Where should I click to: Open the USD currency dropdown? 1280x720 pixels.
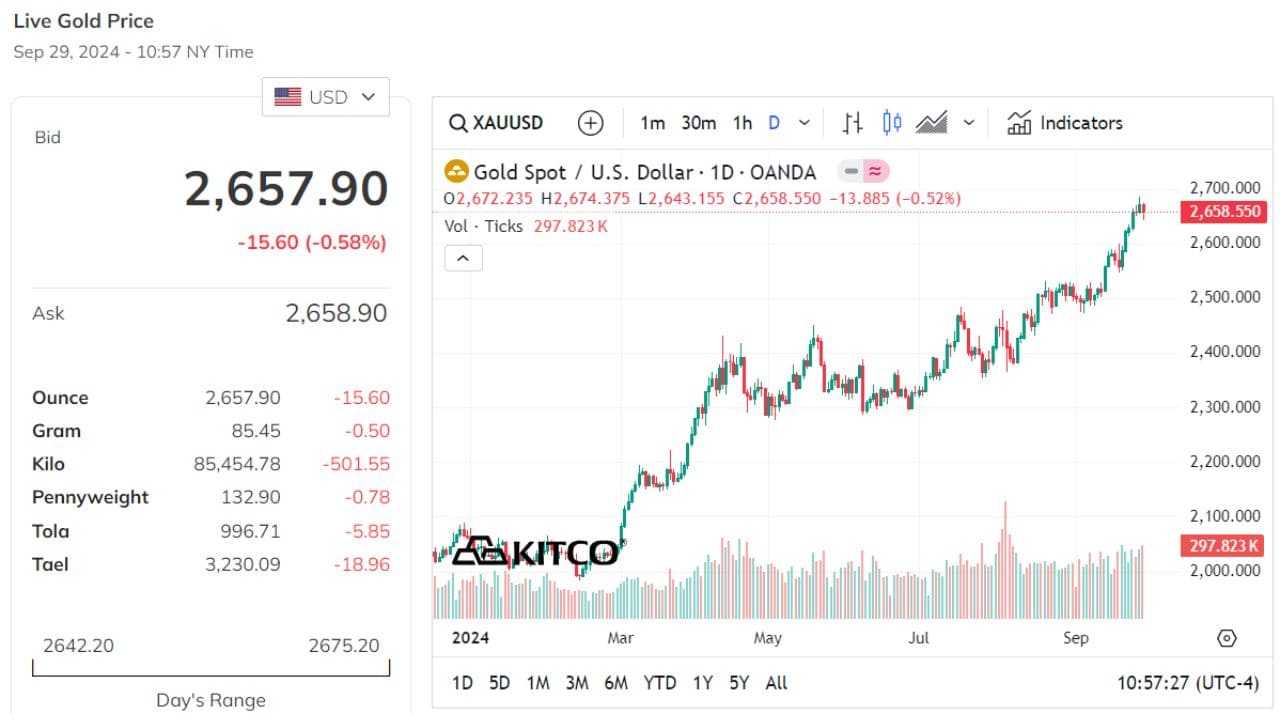(326, 97)
